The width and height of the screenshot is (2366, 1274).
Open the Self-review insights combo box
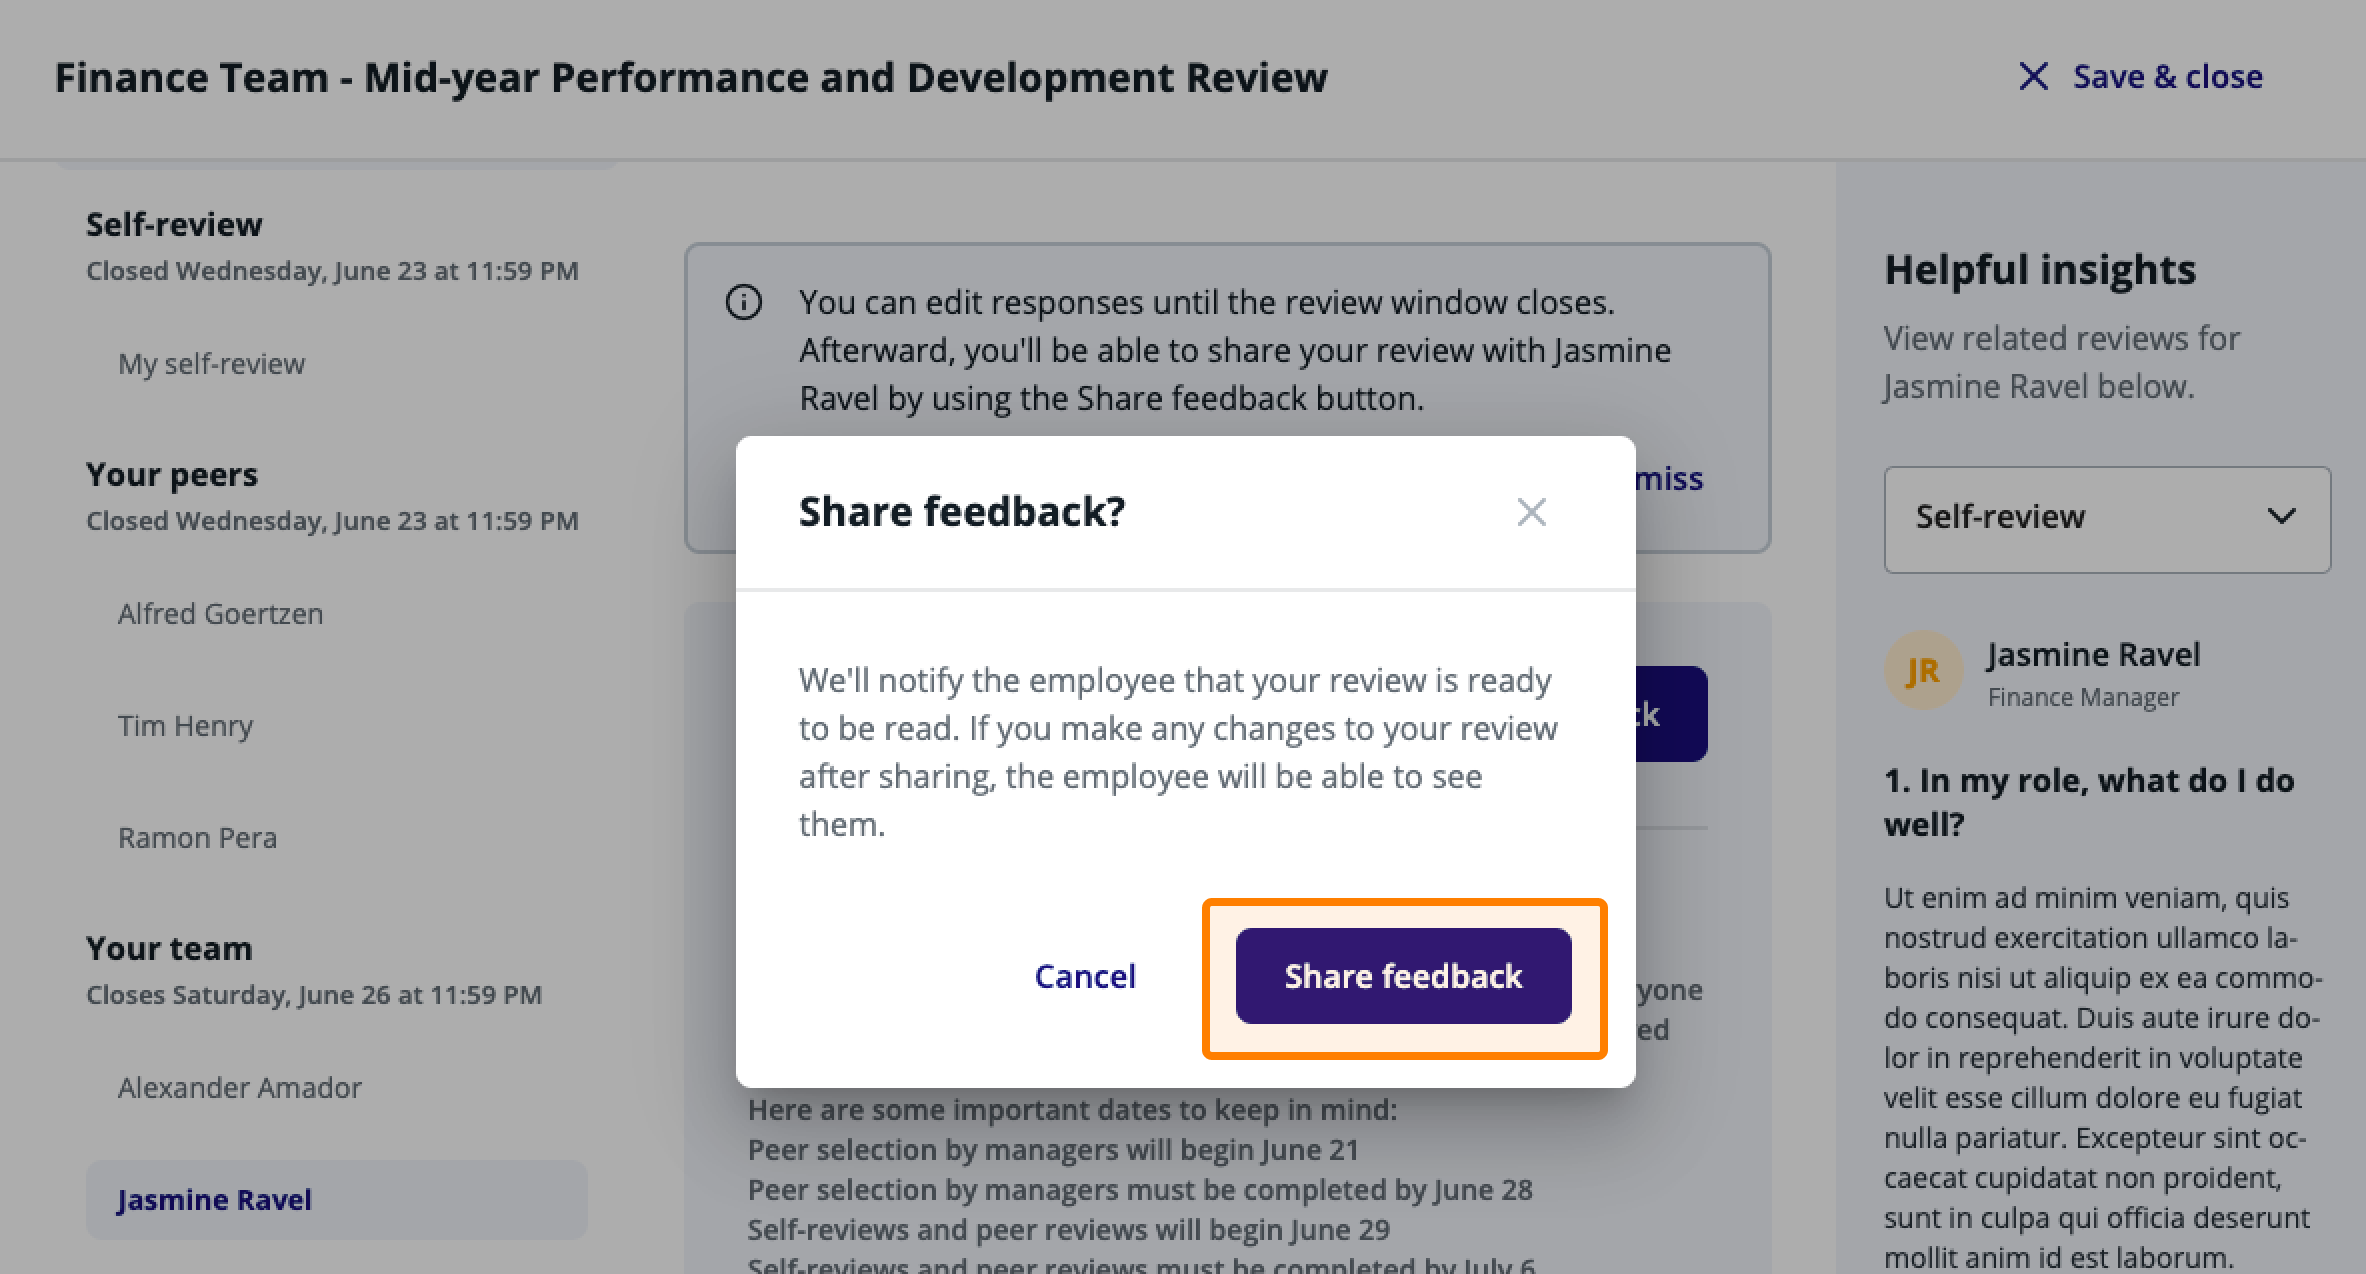(2107, 519)
